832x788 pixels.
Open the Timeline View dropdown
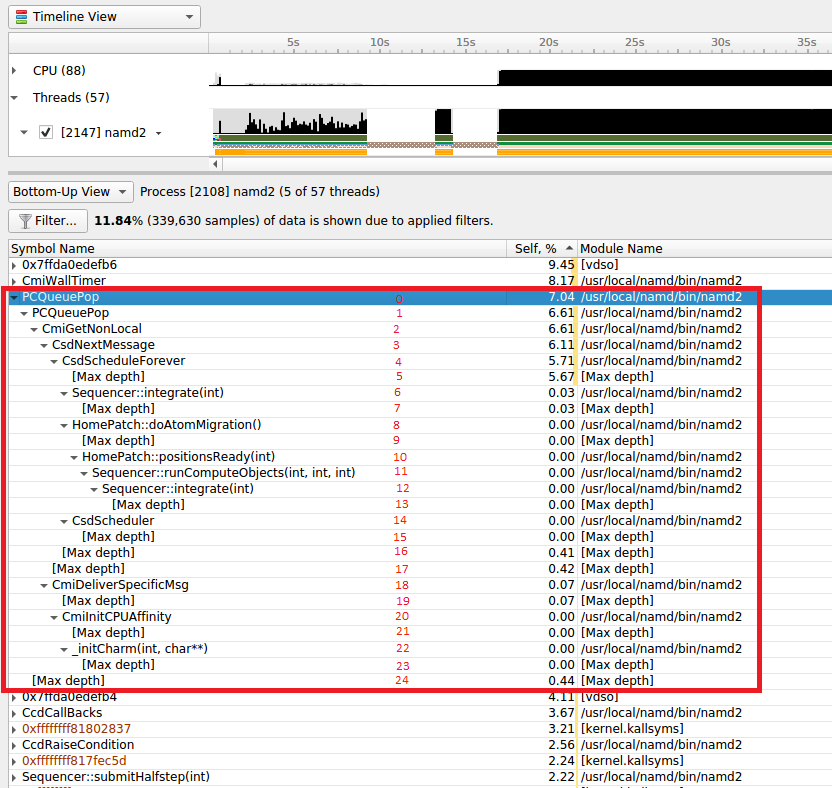point(104,17)
